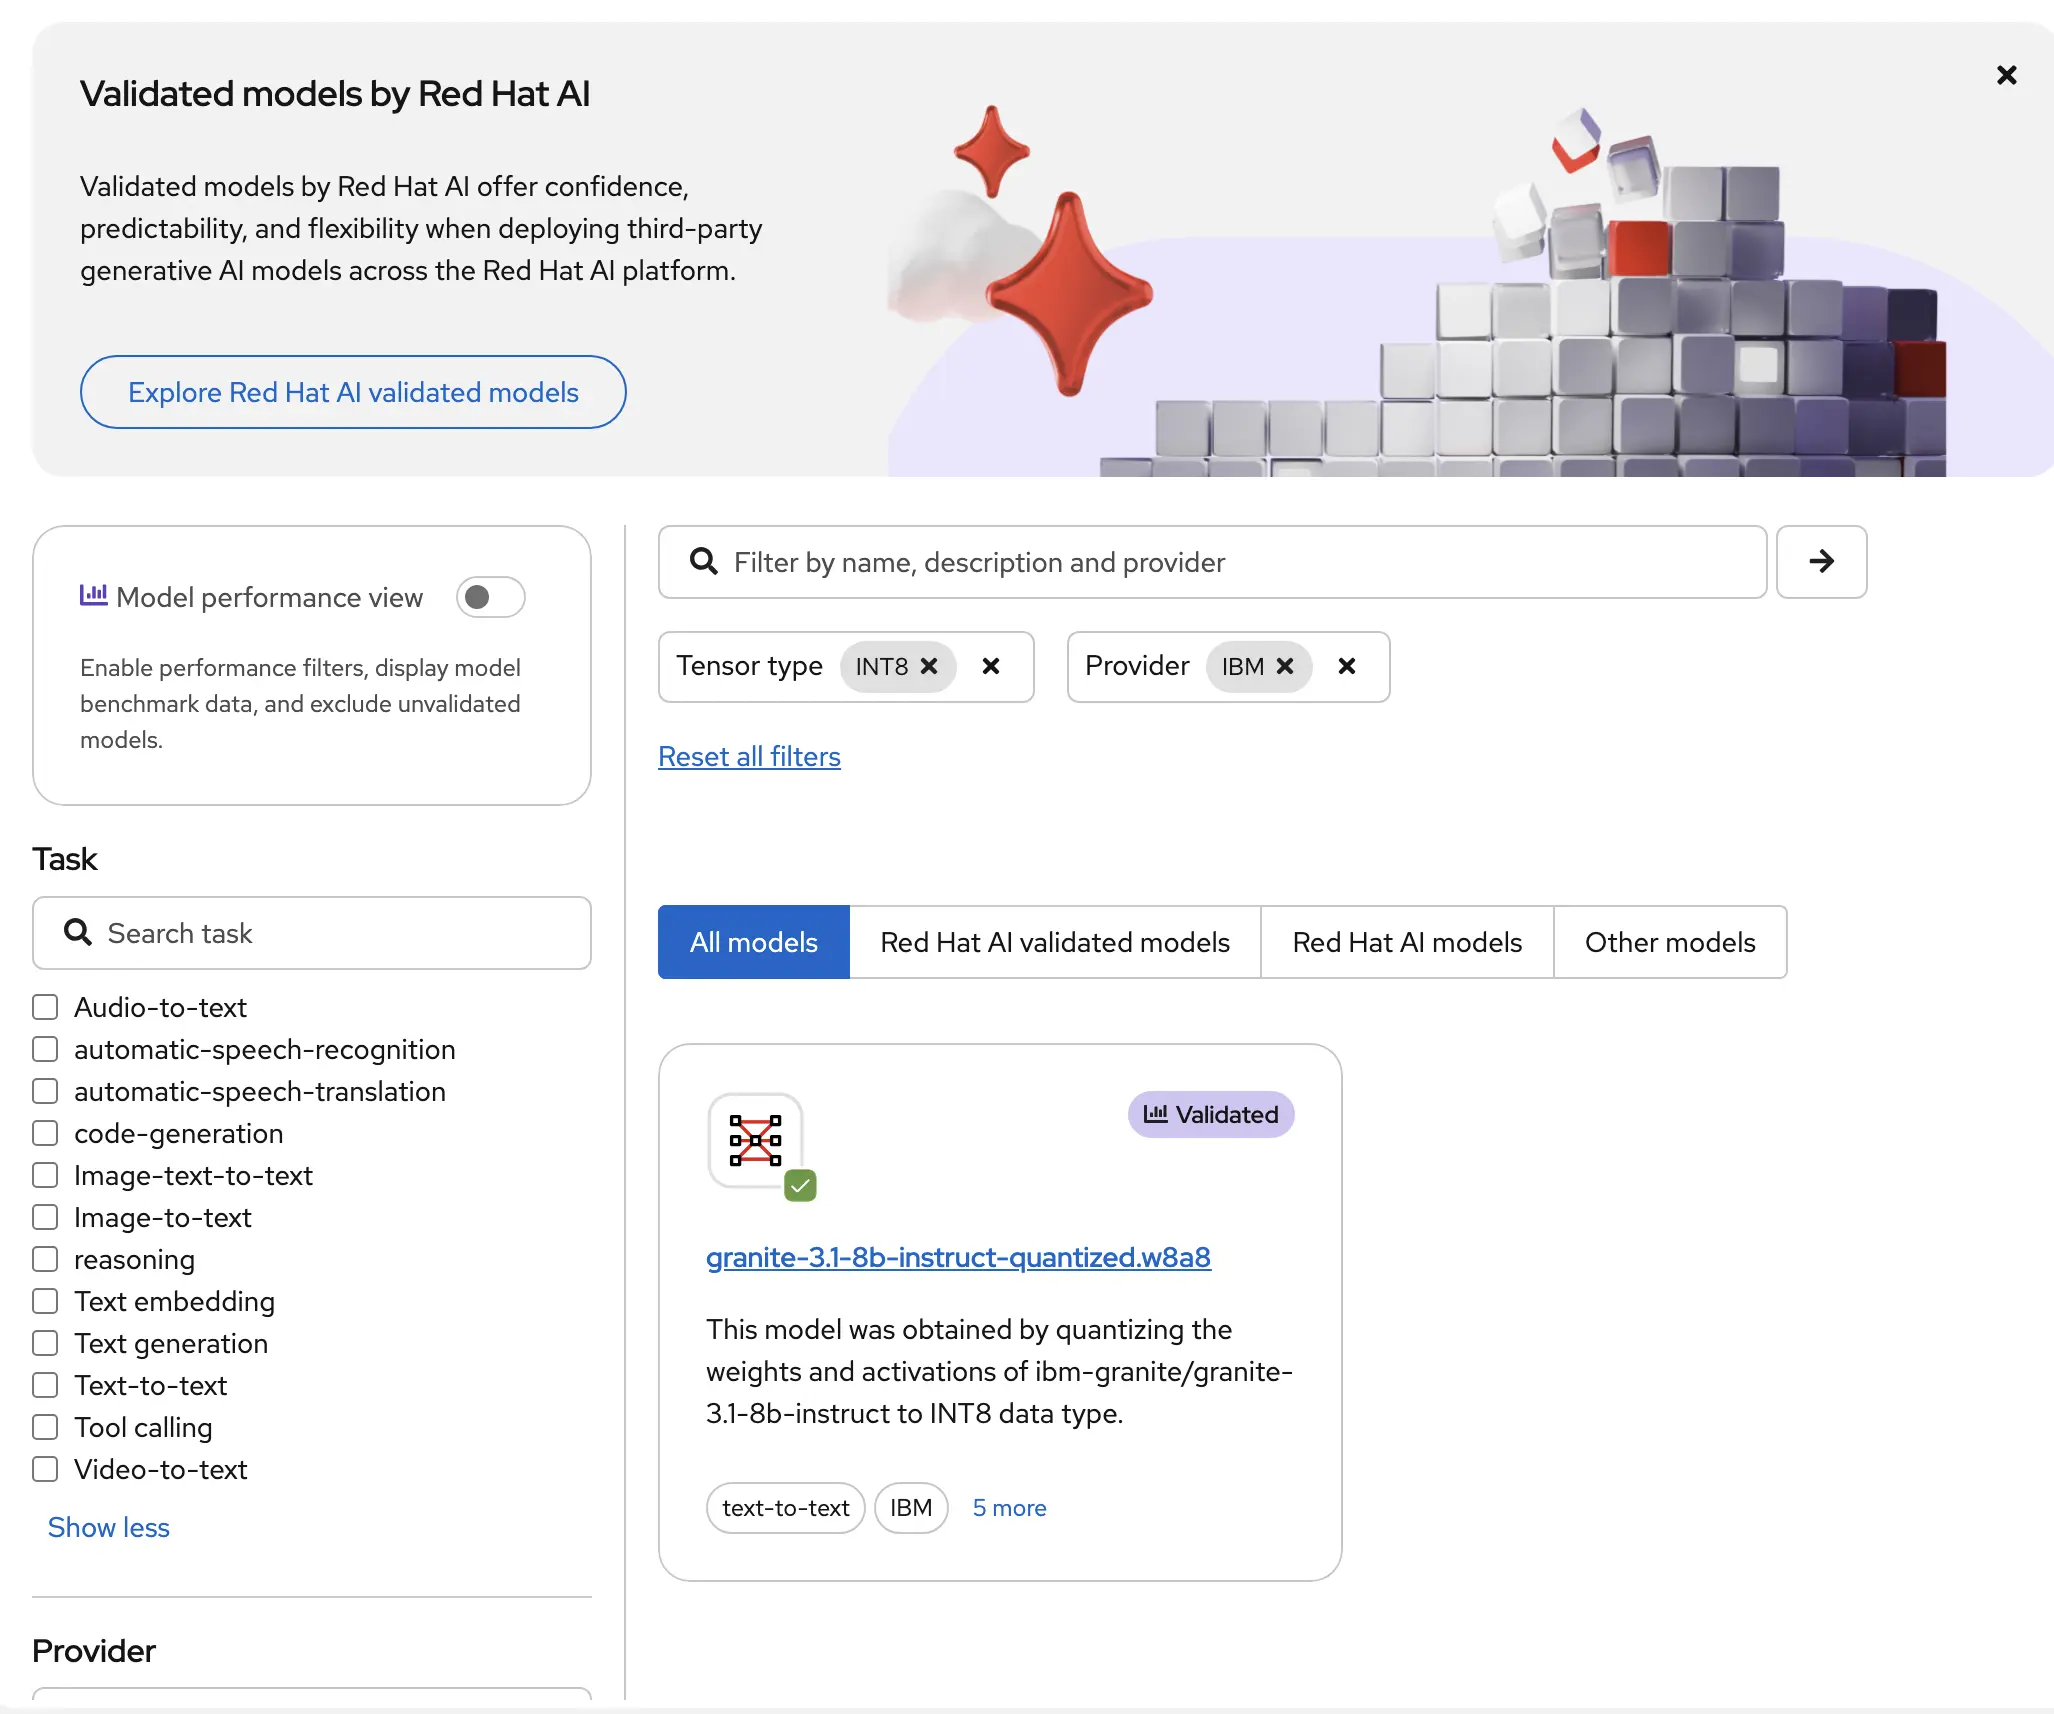
Task: Switch to Red Hat AI models tab
Action: (x=1407, y=942)
